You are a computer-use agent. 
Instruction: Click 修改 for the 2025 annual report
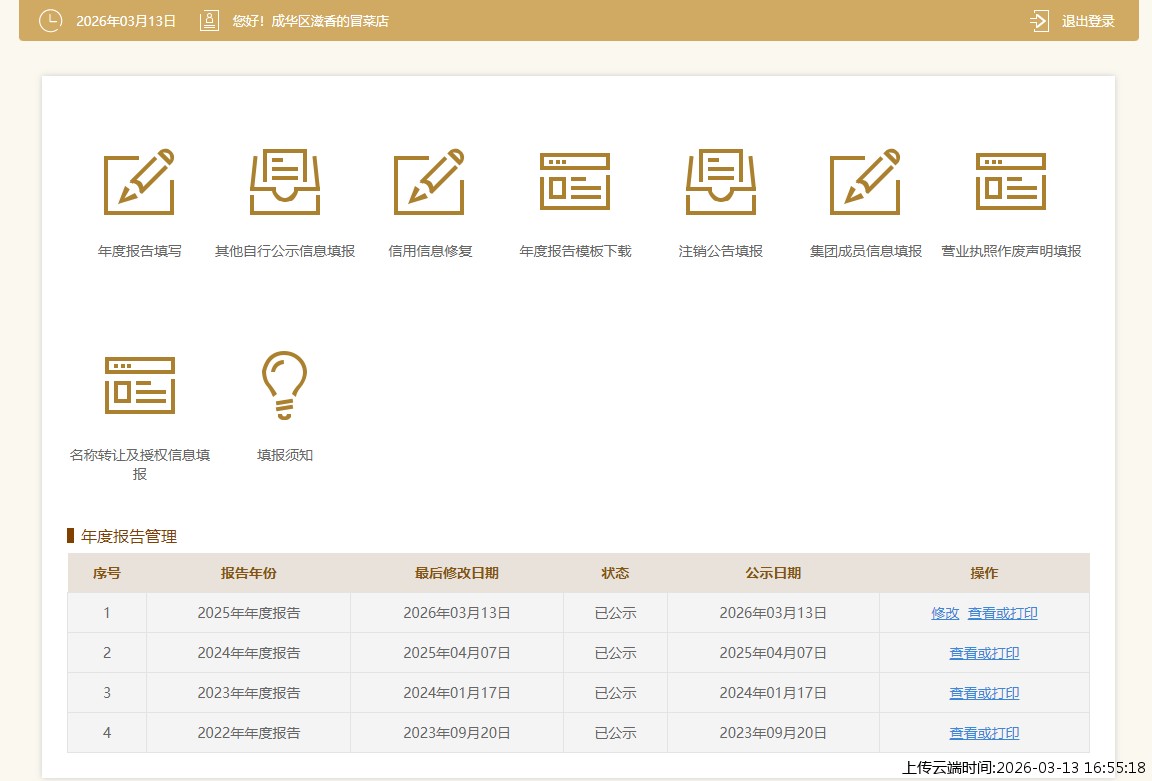(945, 613)
